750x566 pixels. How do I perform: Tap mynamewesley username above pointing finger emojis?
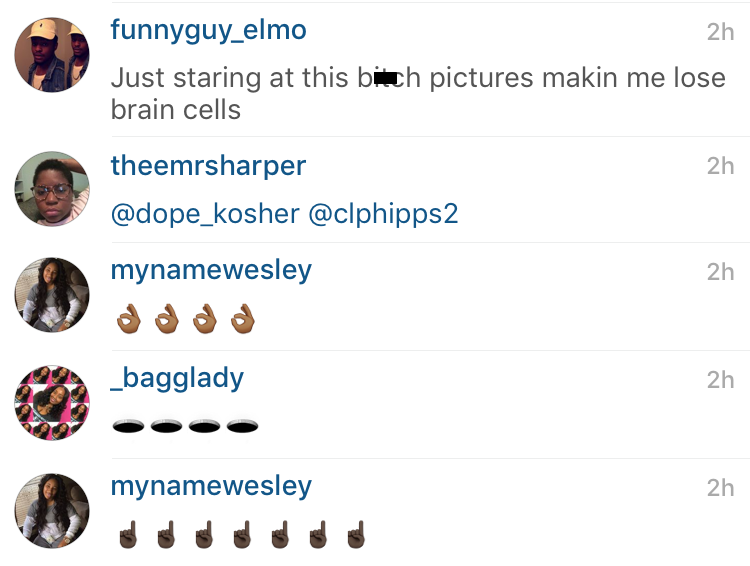coord(211,487)
